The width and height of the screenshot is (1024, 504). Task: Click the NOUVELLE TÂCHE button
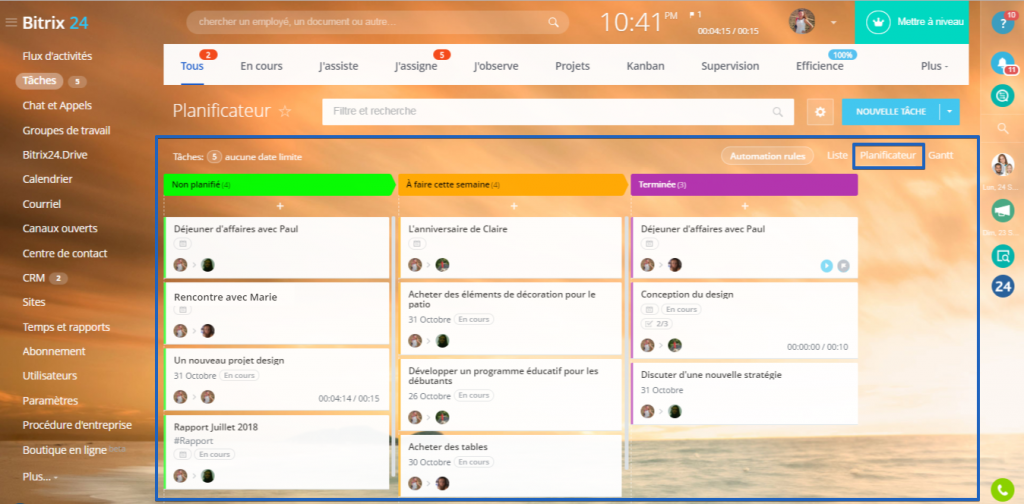(x=891, y=112)
